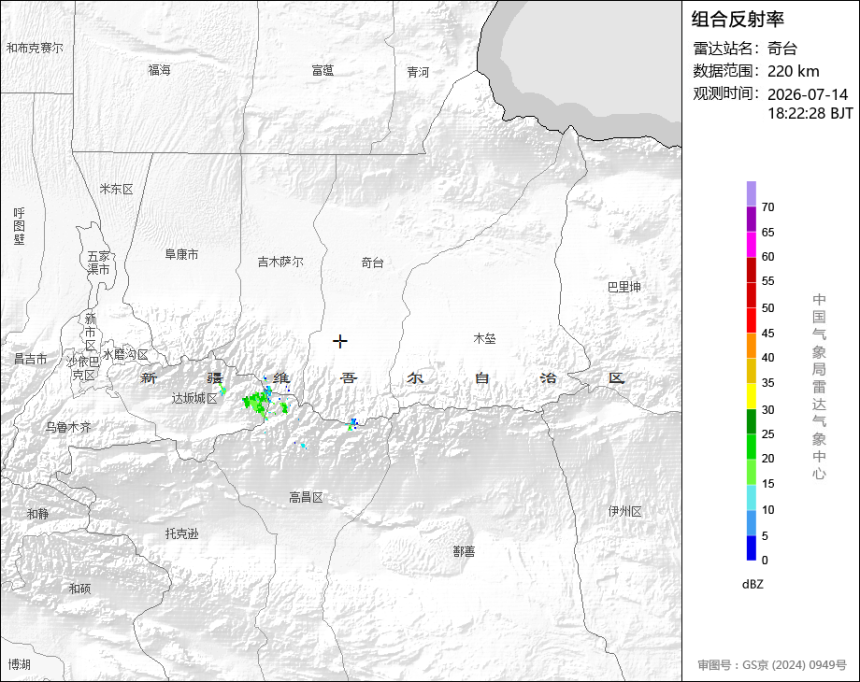Click the 木垒 map label
This screenshot has width=860, height=682.
coord(484,339)
